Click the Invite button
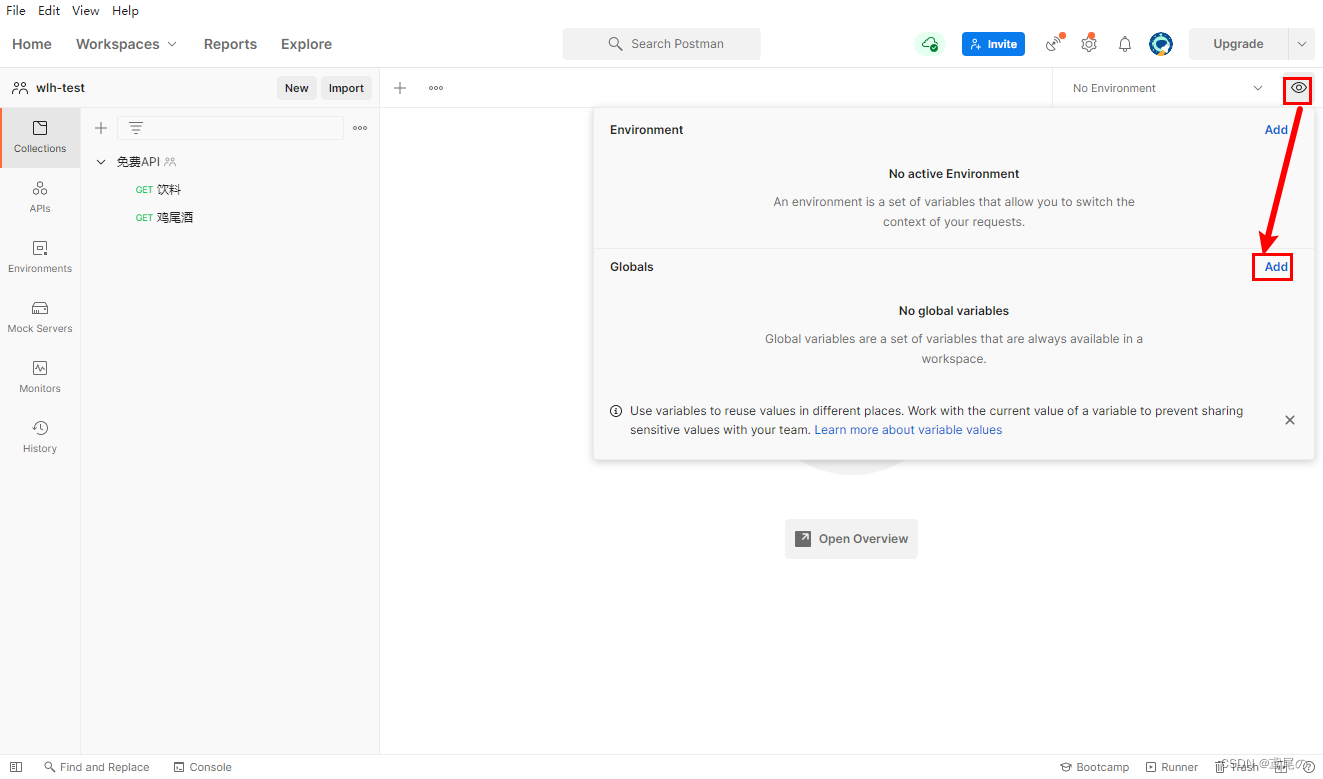Screen dimensions: 1323x779 click(x=993, y=44)
